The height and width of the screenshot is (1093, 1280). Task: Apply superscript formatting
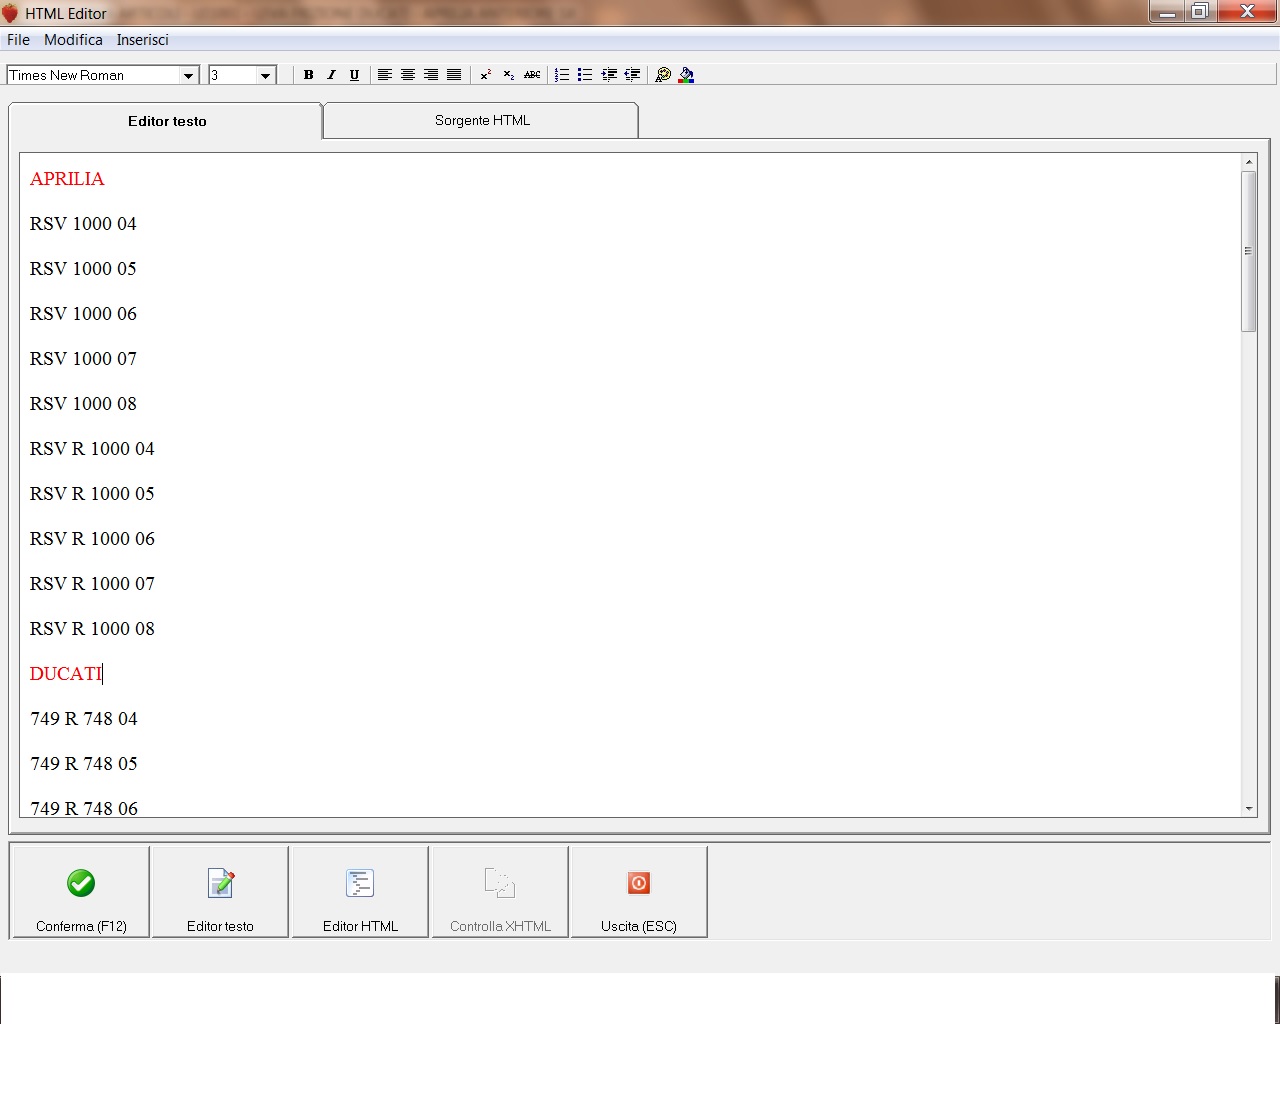point(486,75)
